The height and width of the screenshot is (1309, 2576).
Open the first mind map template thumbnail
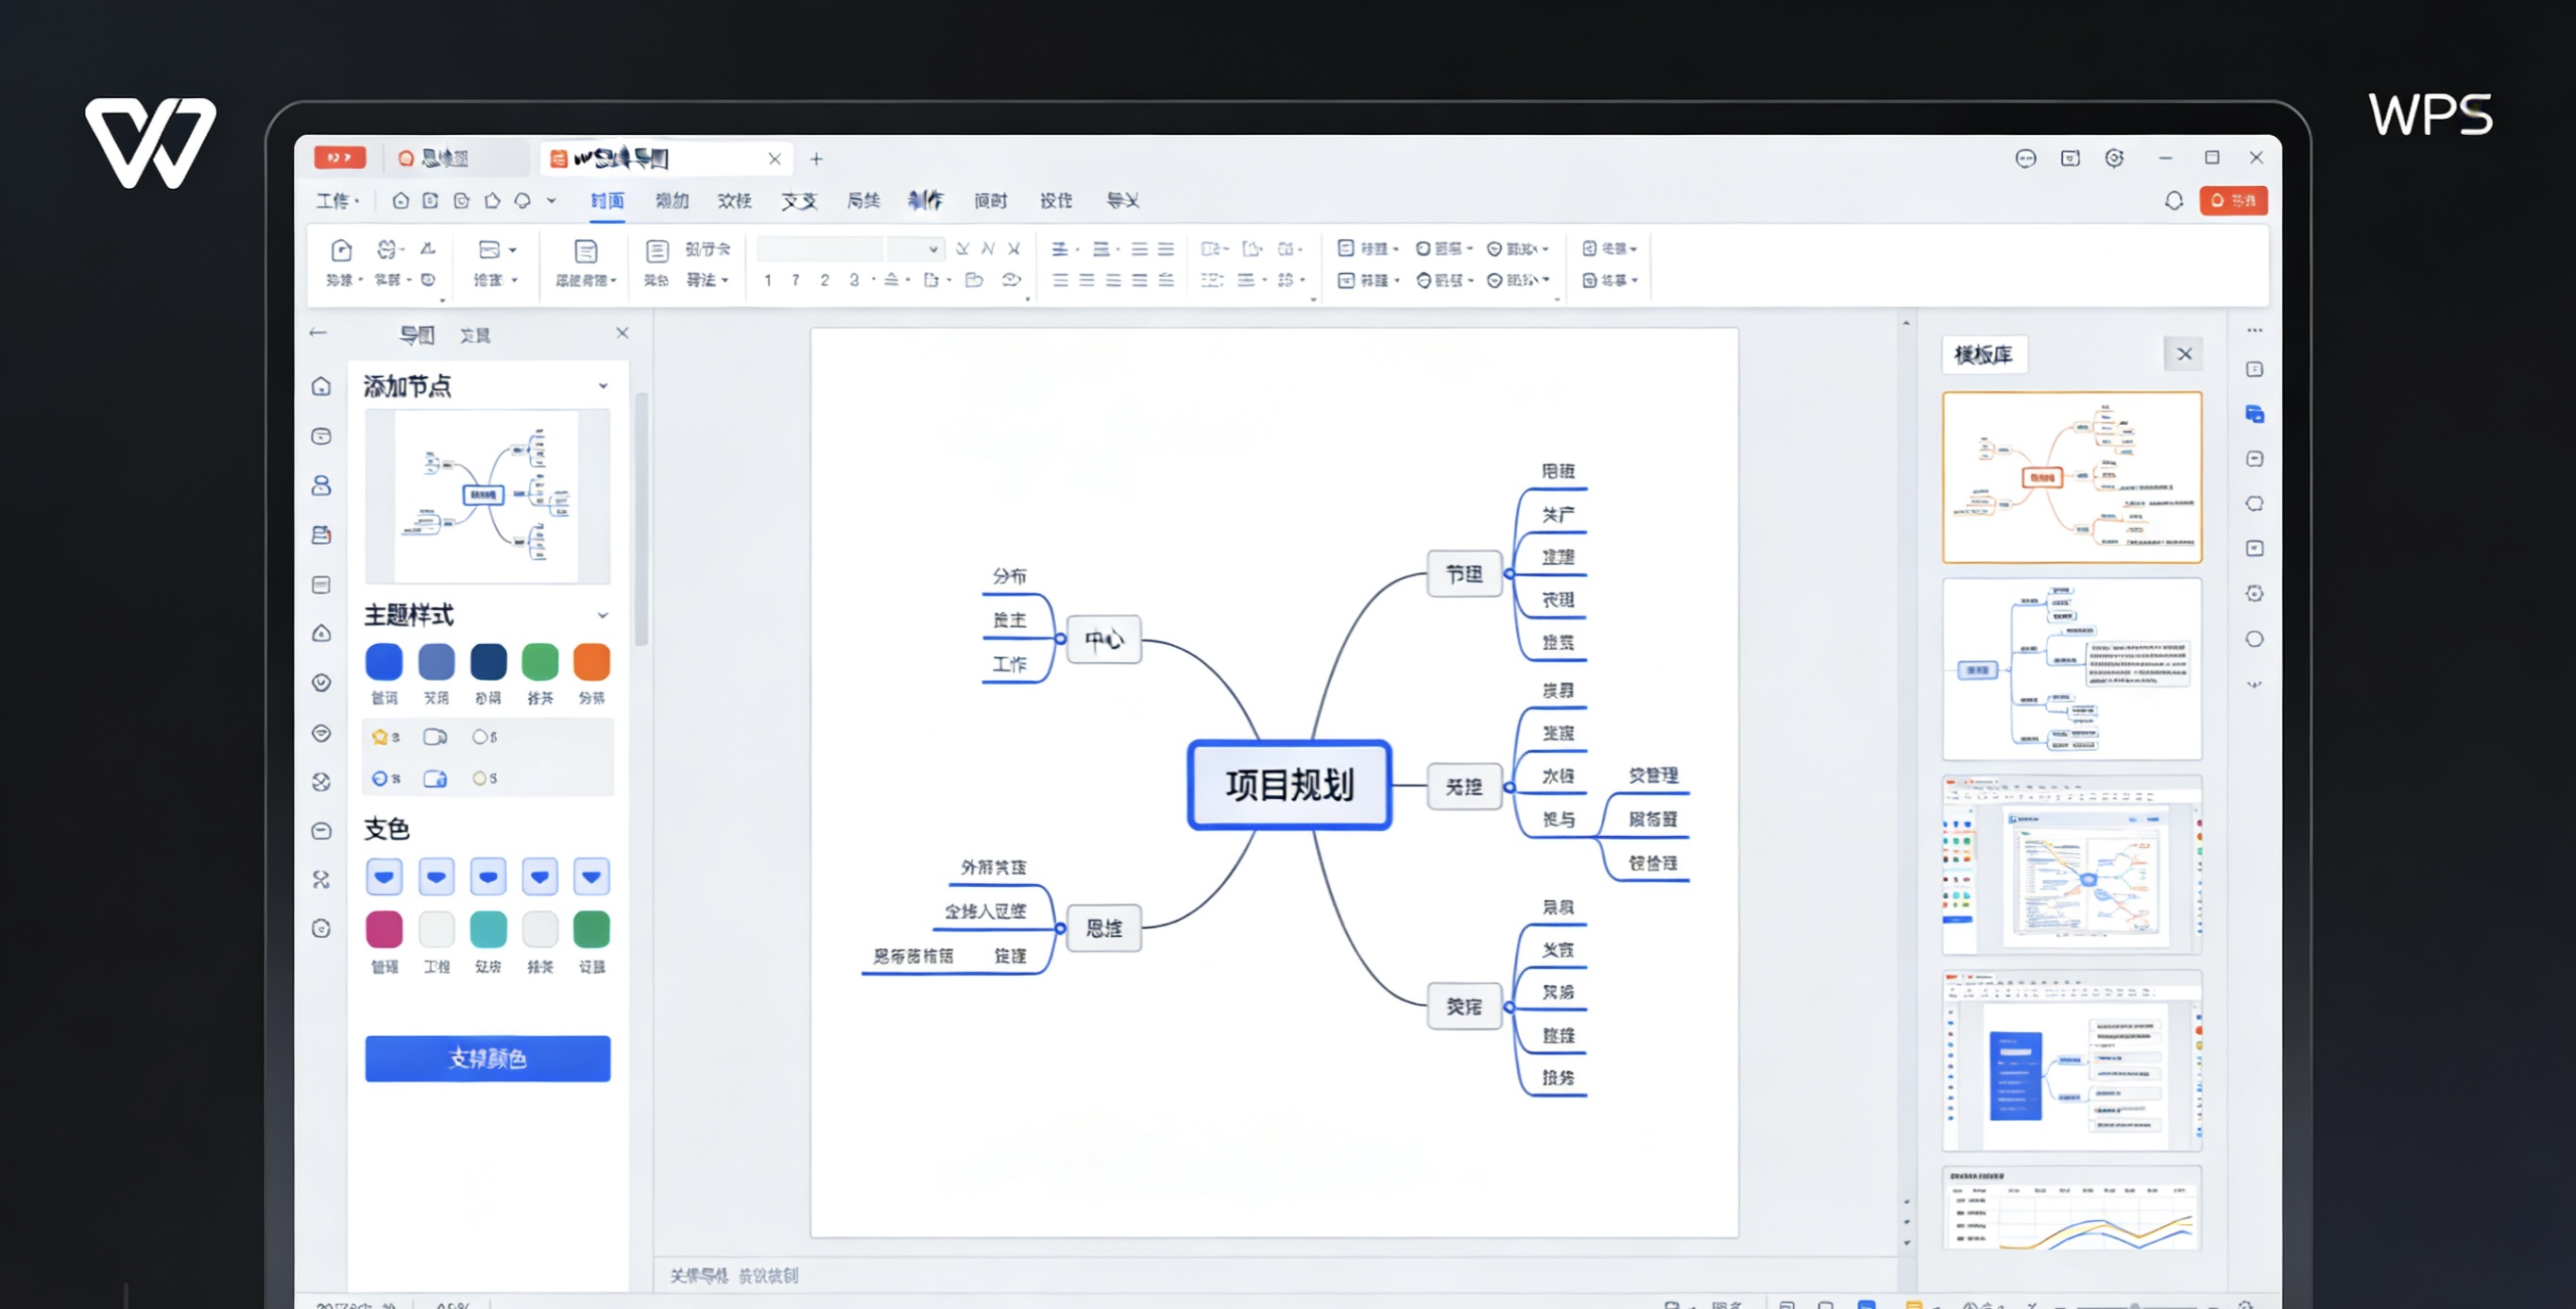(2071, 477)
